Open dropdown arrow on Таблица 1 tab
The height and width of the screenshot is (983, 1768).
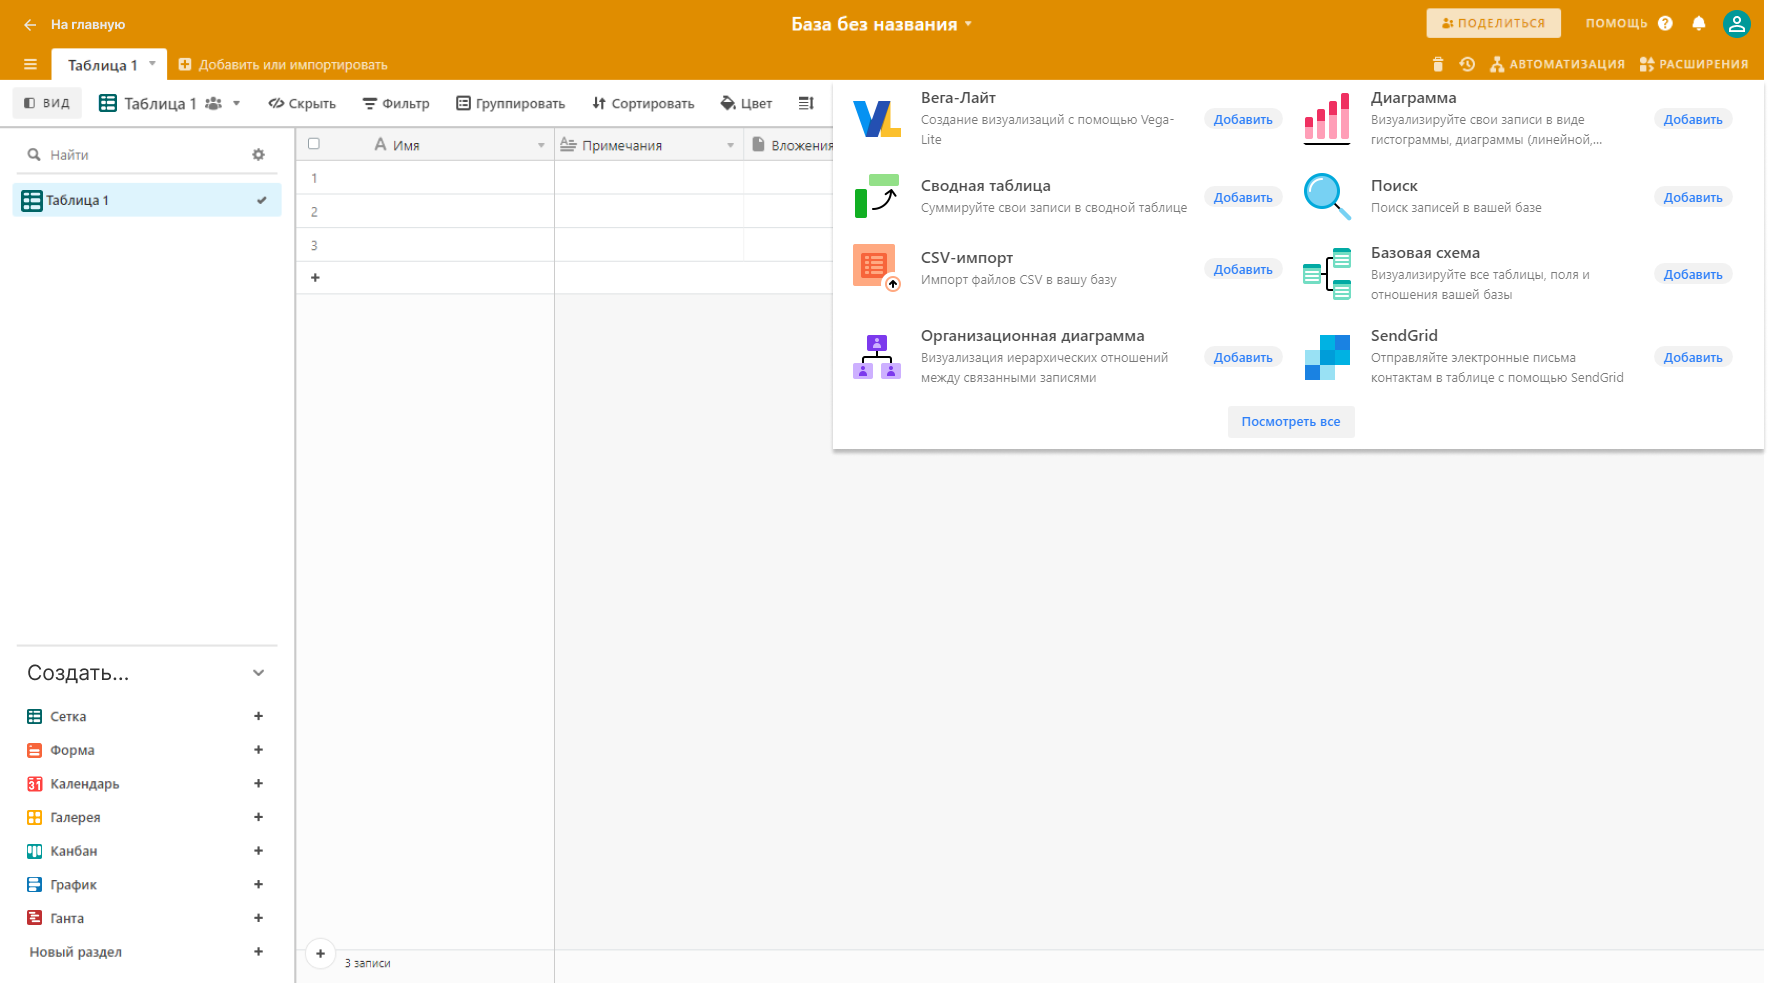[x=152, y=64]
